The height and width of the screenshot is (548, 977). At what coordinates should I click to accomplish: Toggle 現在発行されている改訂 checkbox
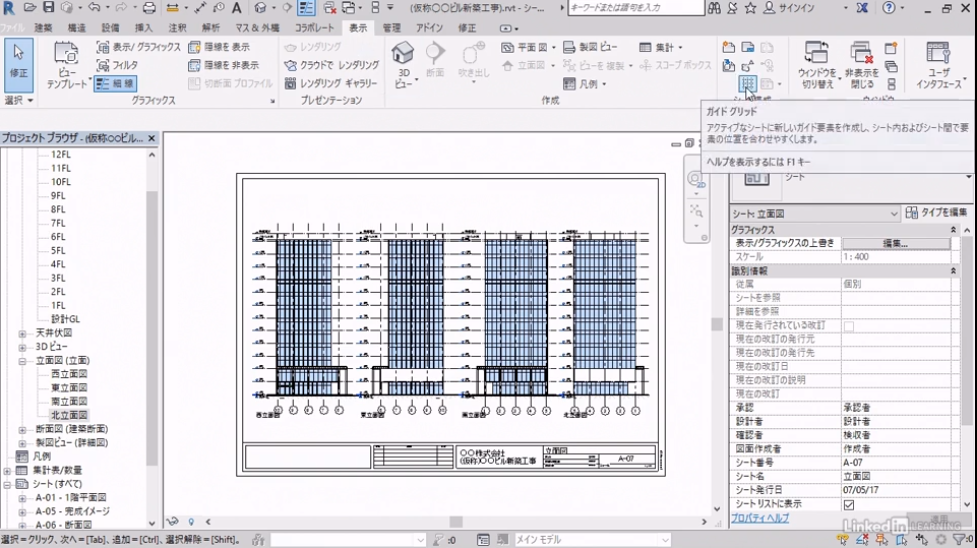pyautogui.click(x=849, y=326)
